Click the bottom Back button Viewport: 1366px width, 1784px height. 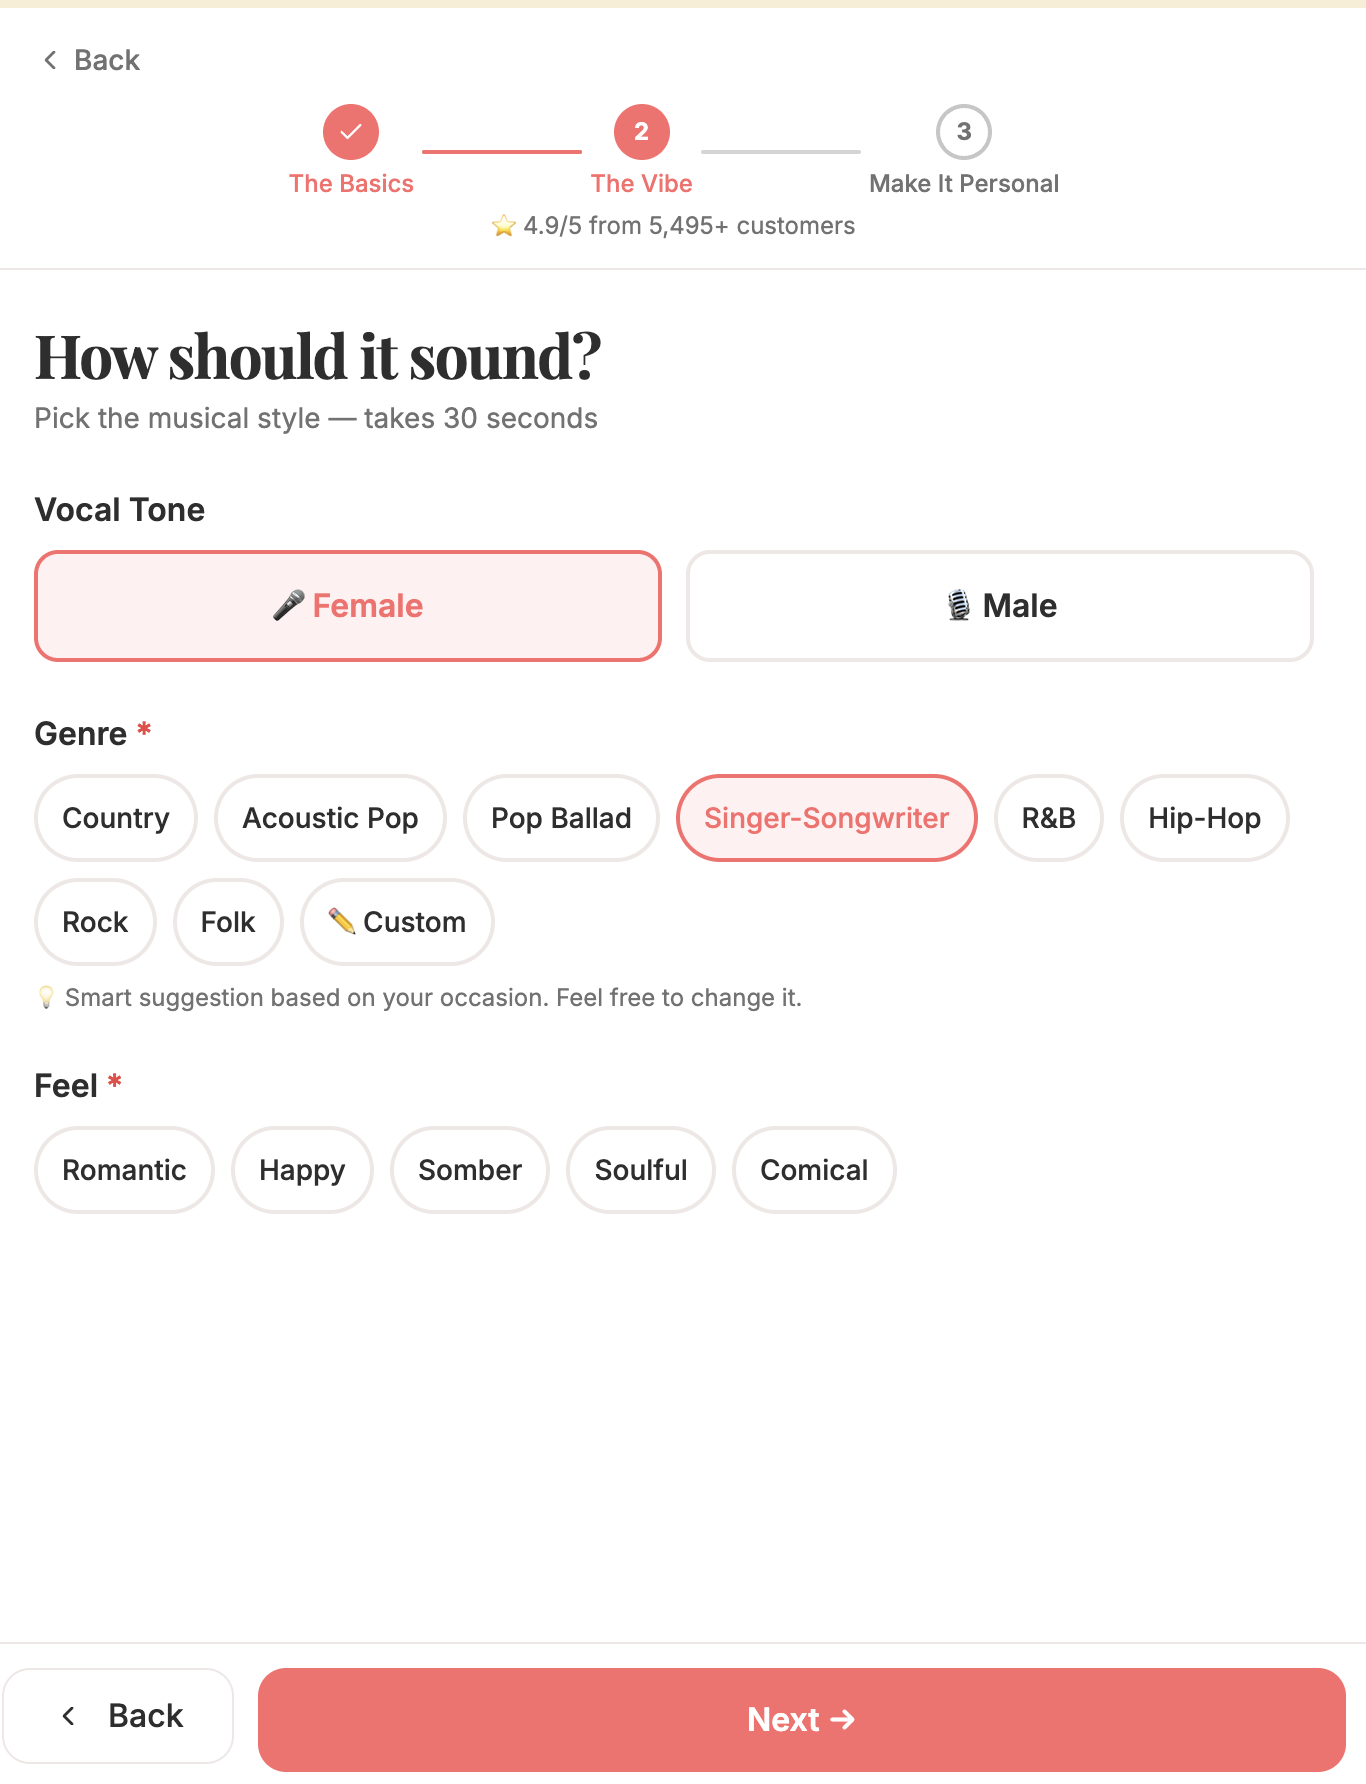coord(120,1715)
